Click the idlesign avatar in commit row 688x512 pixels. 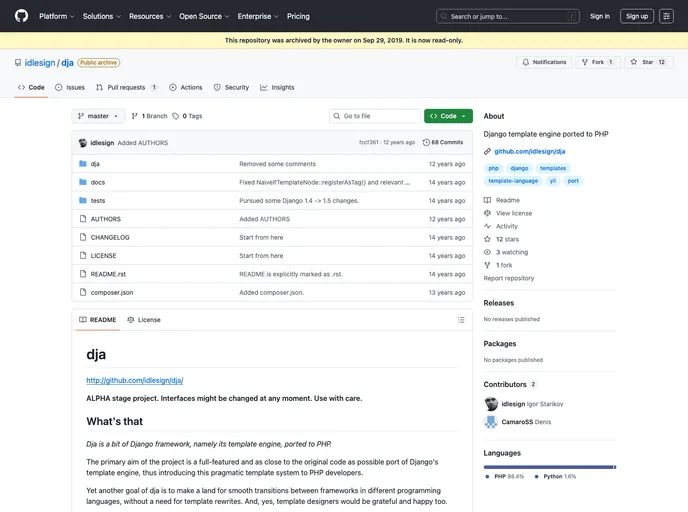(82, 143)
